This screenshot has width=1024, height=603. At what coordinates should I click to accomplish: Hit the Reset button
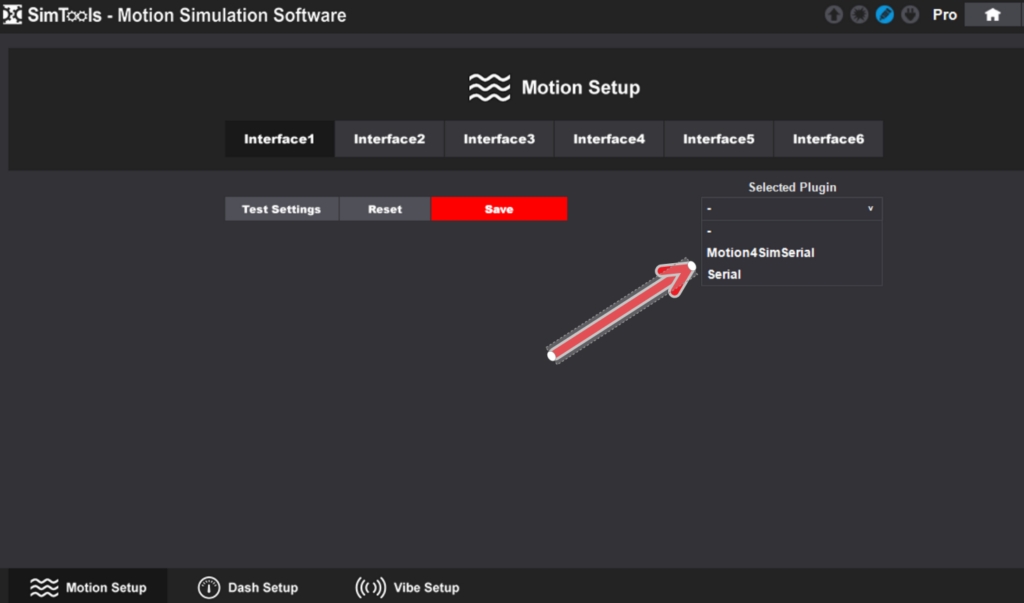(x=385, y=209)
